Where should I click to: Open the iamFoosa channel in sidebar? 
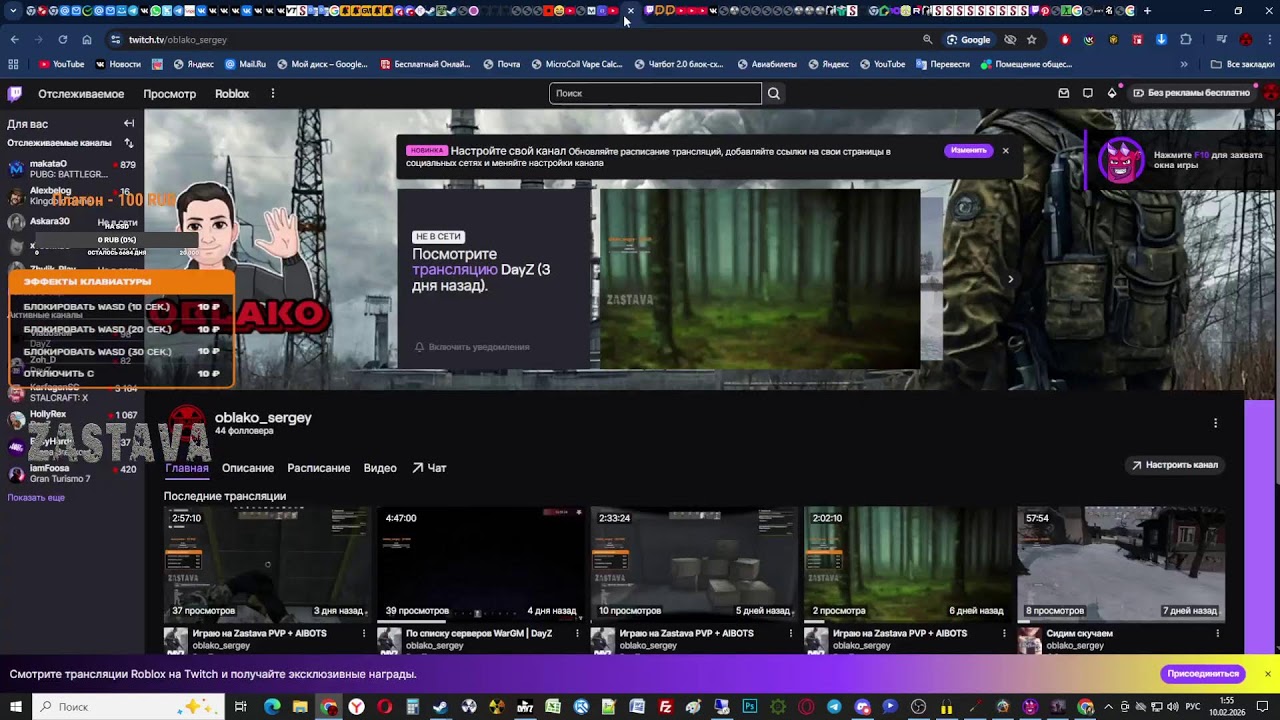click(72, 473)
